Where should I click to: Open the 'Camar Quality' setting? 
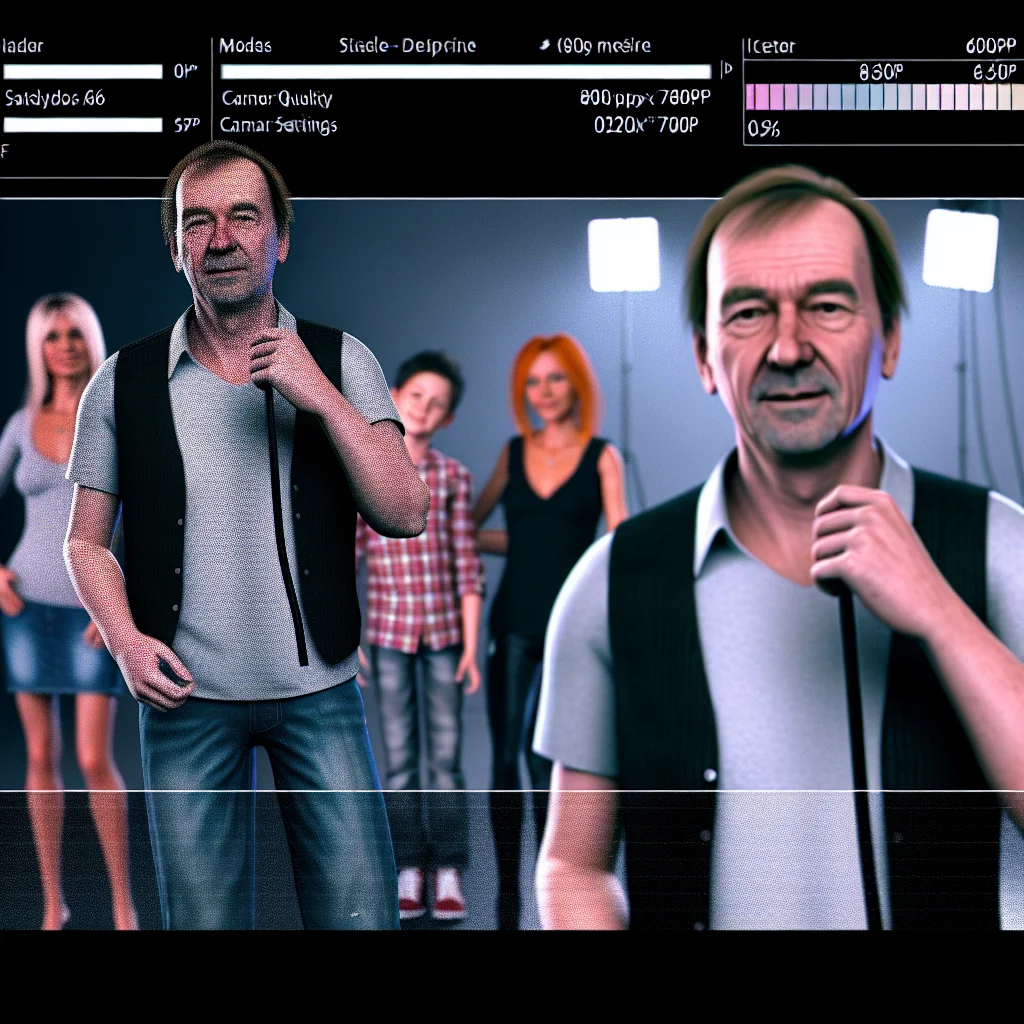click(275, 99)
